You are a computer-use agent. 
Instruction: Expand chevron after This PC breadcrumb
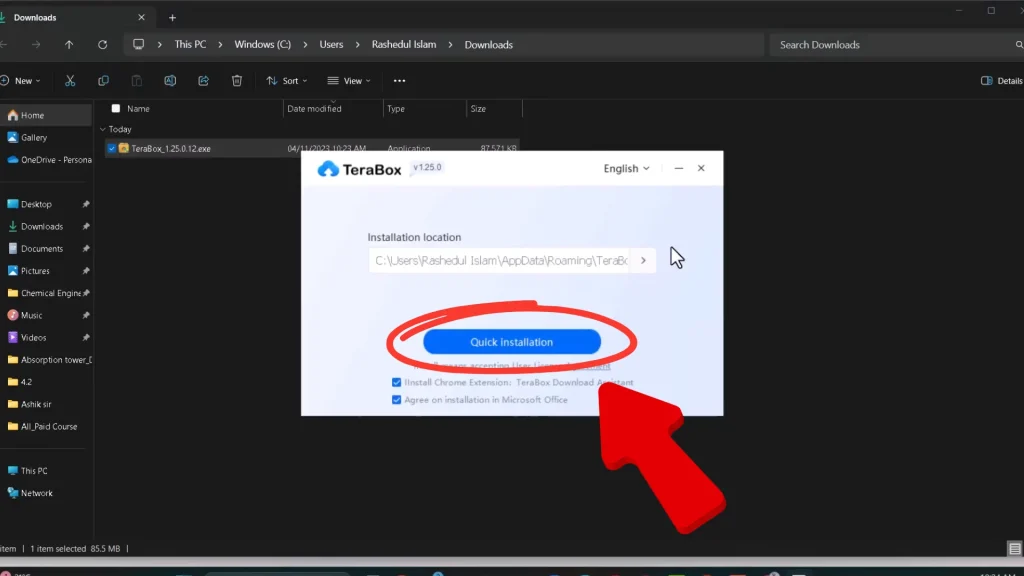220,45
